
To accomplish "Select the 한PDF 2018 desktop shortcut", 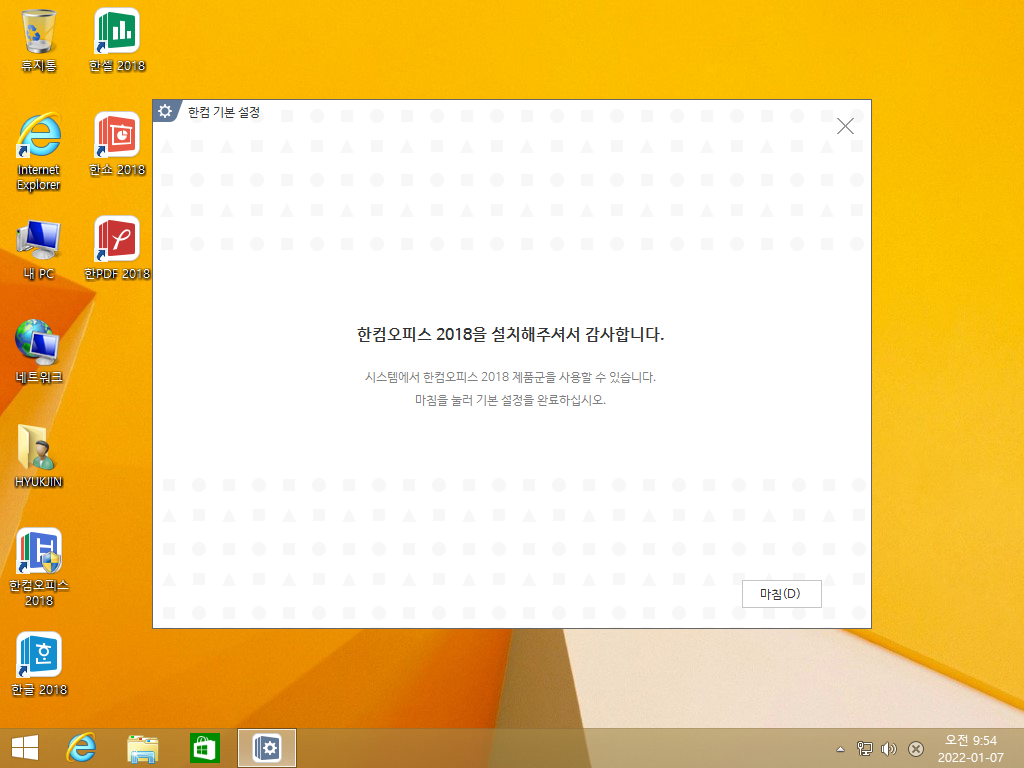I will (117, 249).
